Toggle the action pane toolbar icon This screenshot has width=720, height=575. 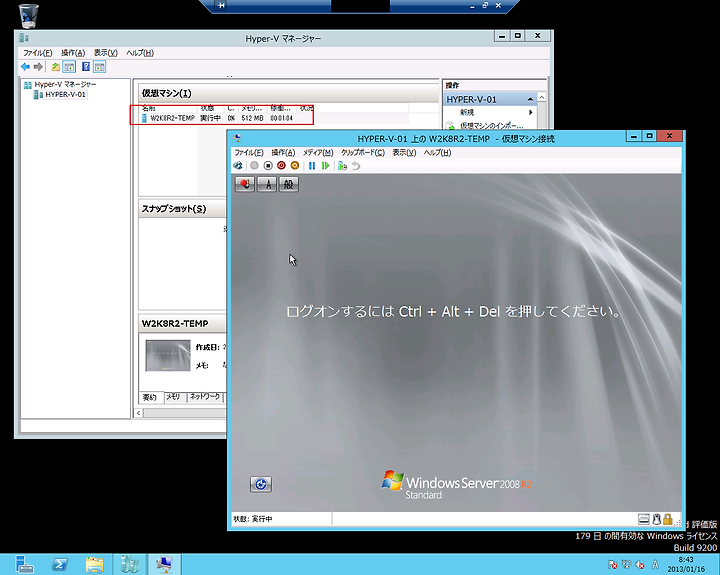(100, 67)
